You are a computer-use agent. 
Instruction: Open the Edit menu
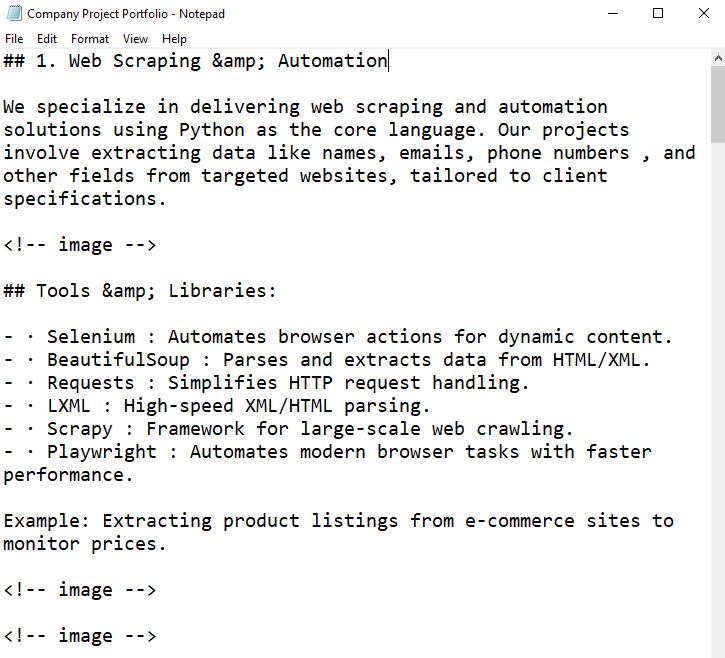tap(47, 39)
